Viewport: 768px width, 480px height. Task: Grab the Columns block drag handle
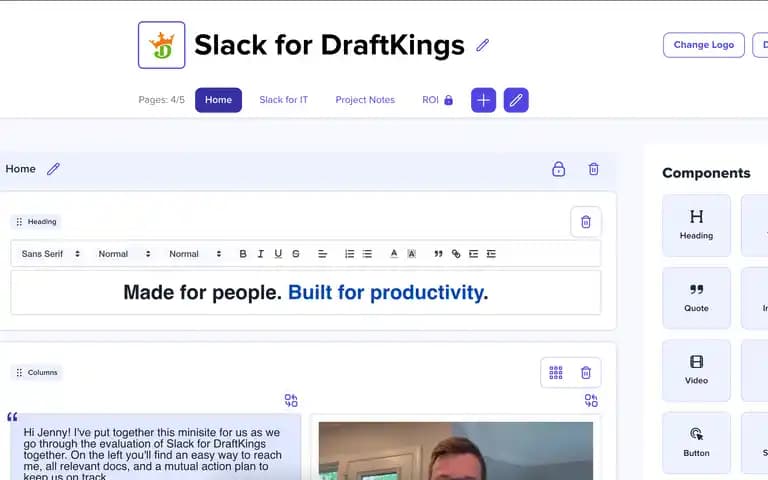[x=19, y=373]
